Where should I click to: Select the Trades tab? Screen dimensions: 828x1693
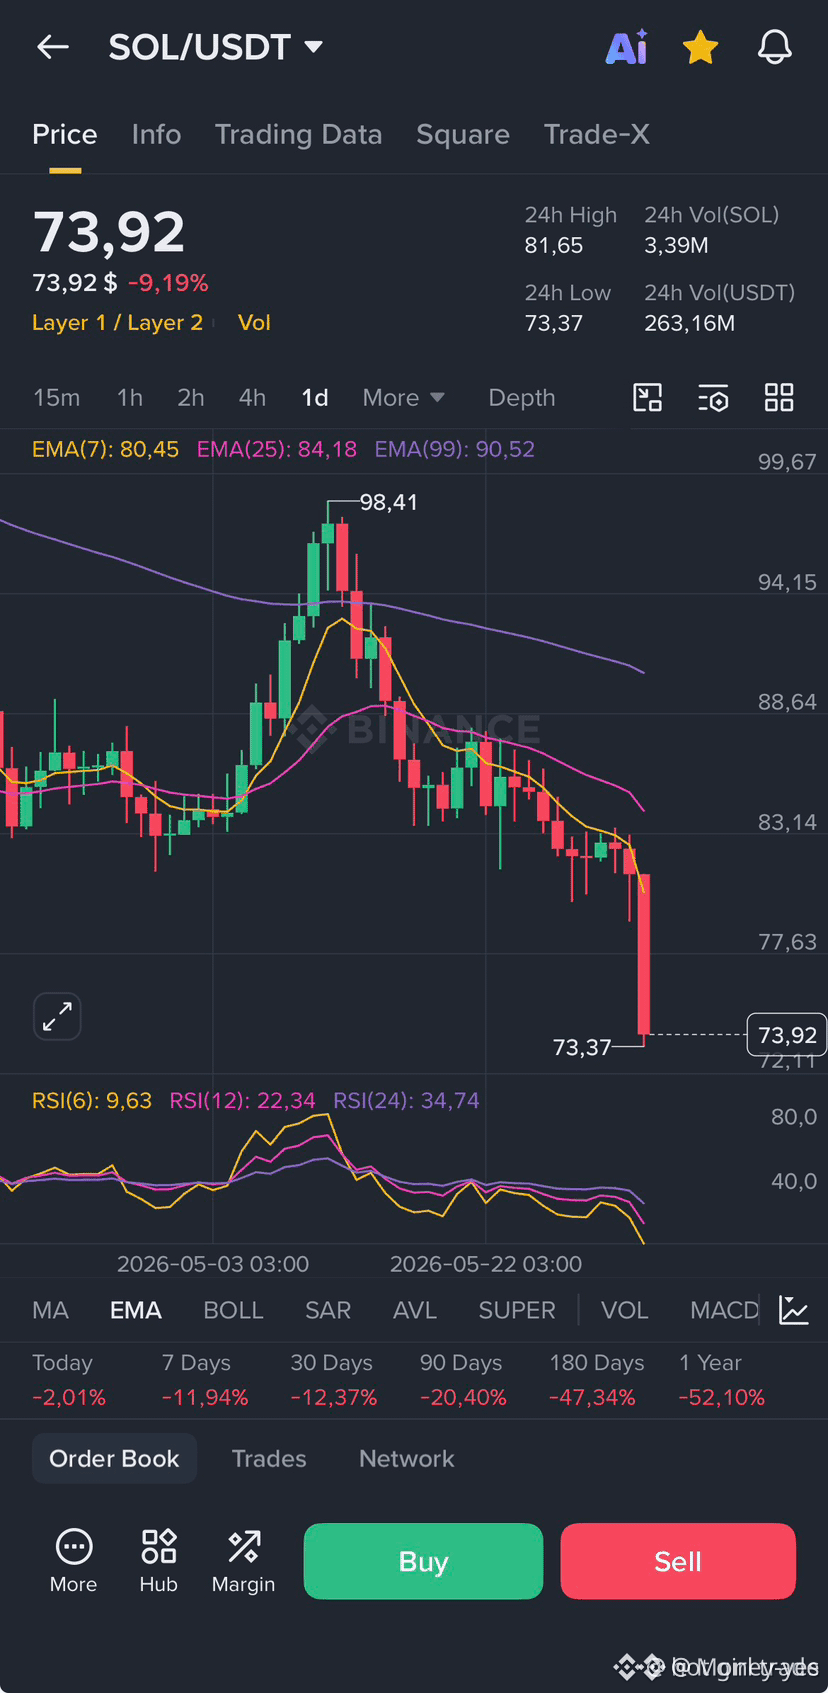pyautogui.click(x=269, y=1459)
